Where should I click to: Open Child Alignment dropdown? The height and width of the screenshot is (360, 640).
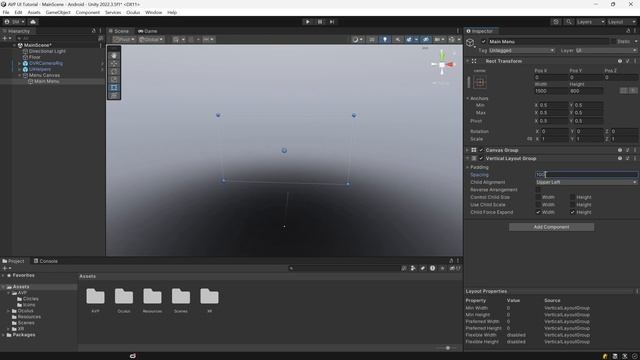586,182
